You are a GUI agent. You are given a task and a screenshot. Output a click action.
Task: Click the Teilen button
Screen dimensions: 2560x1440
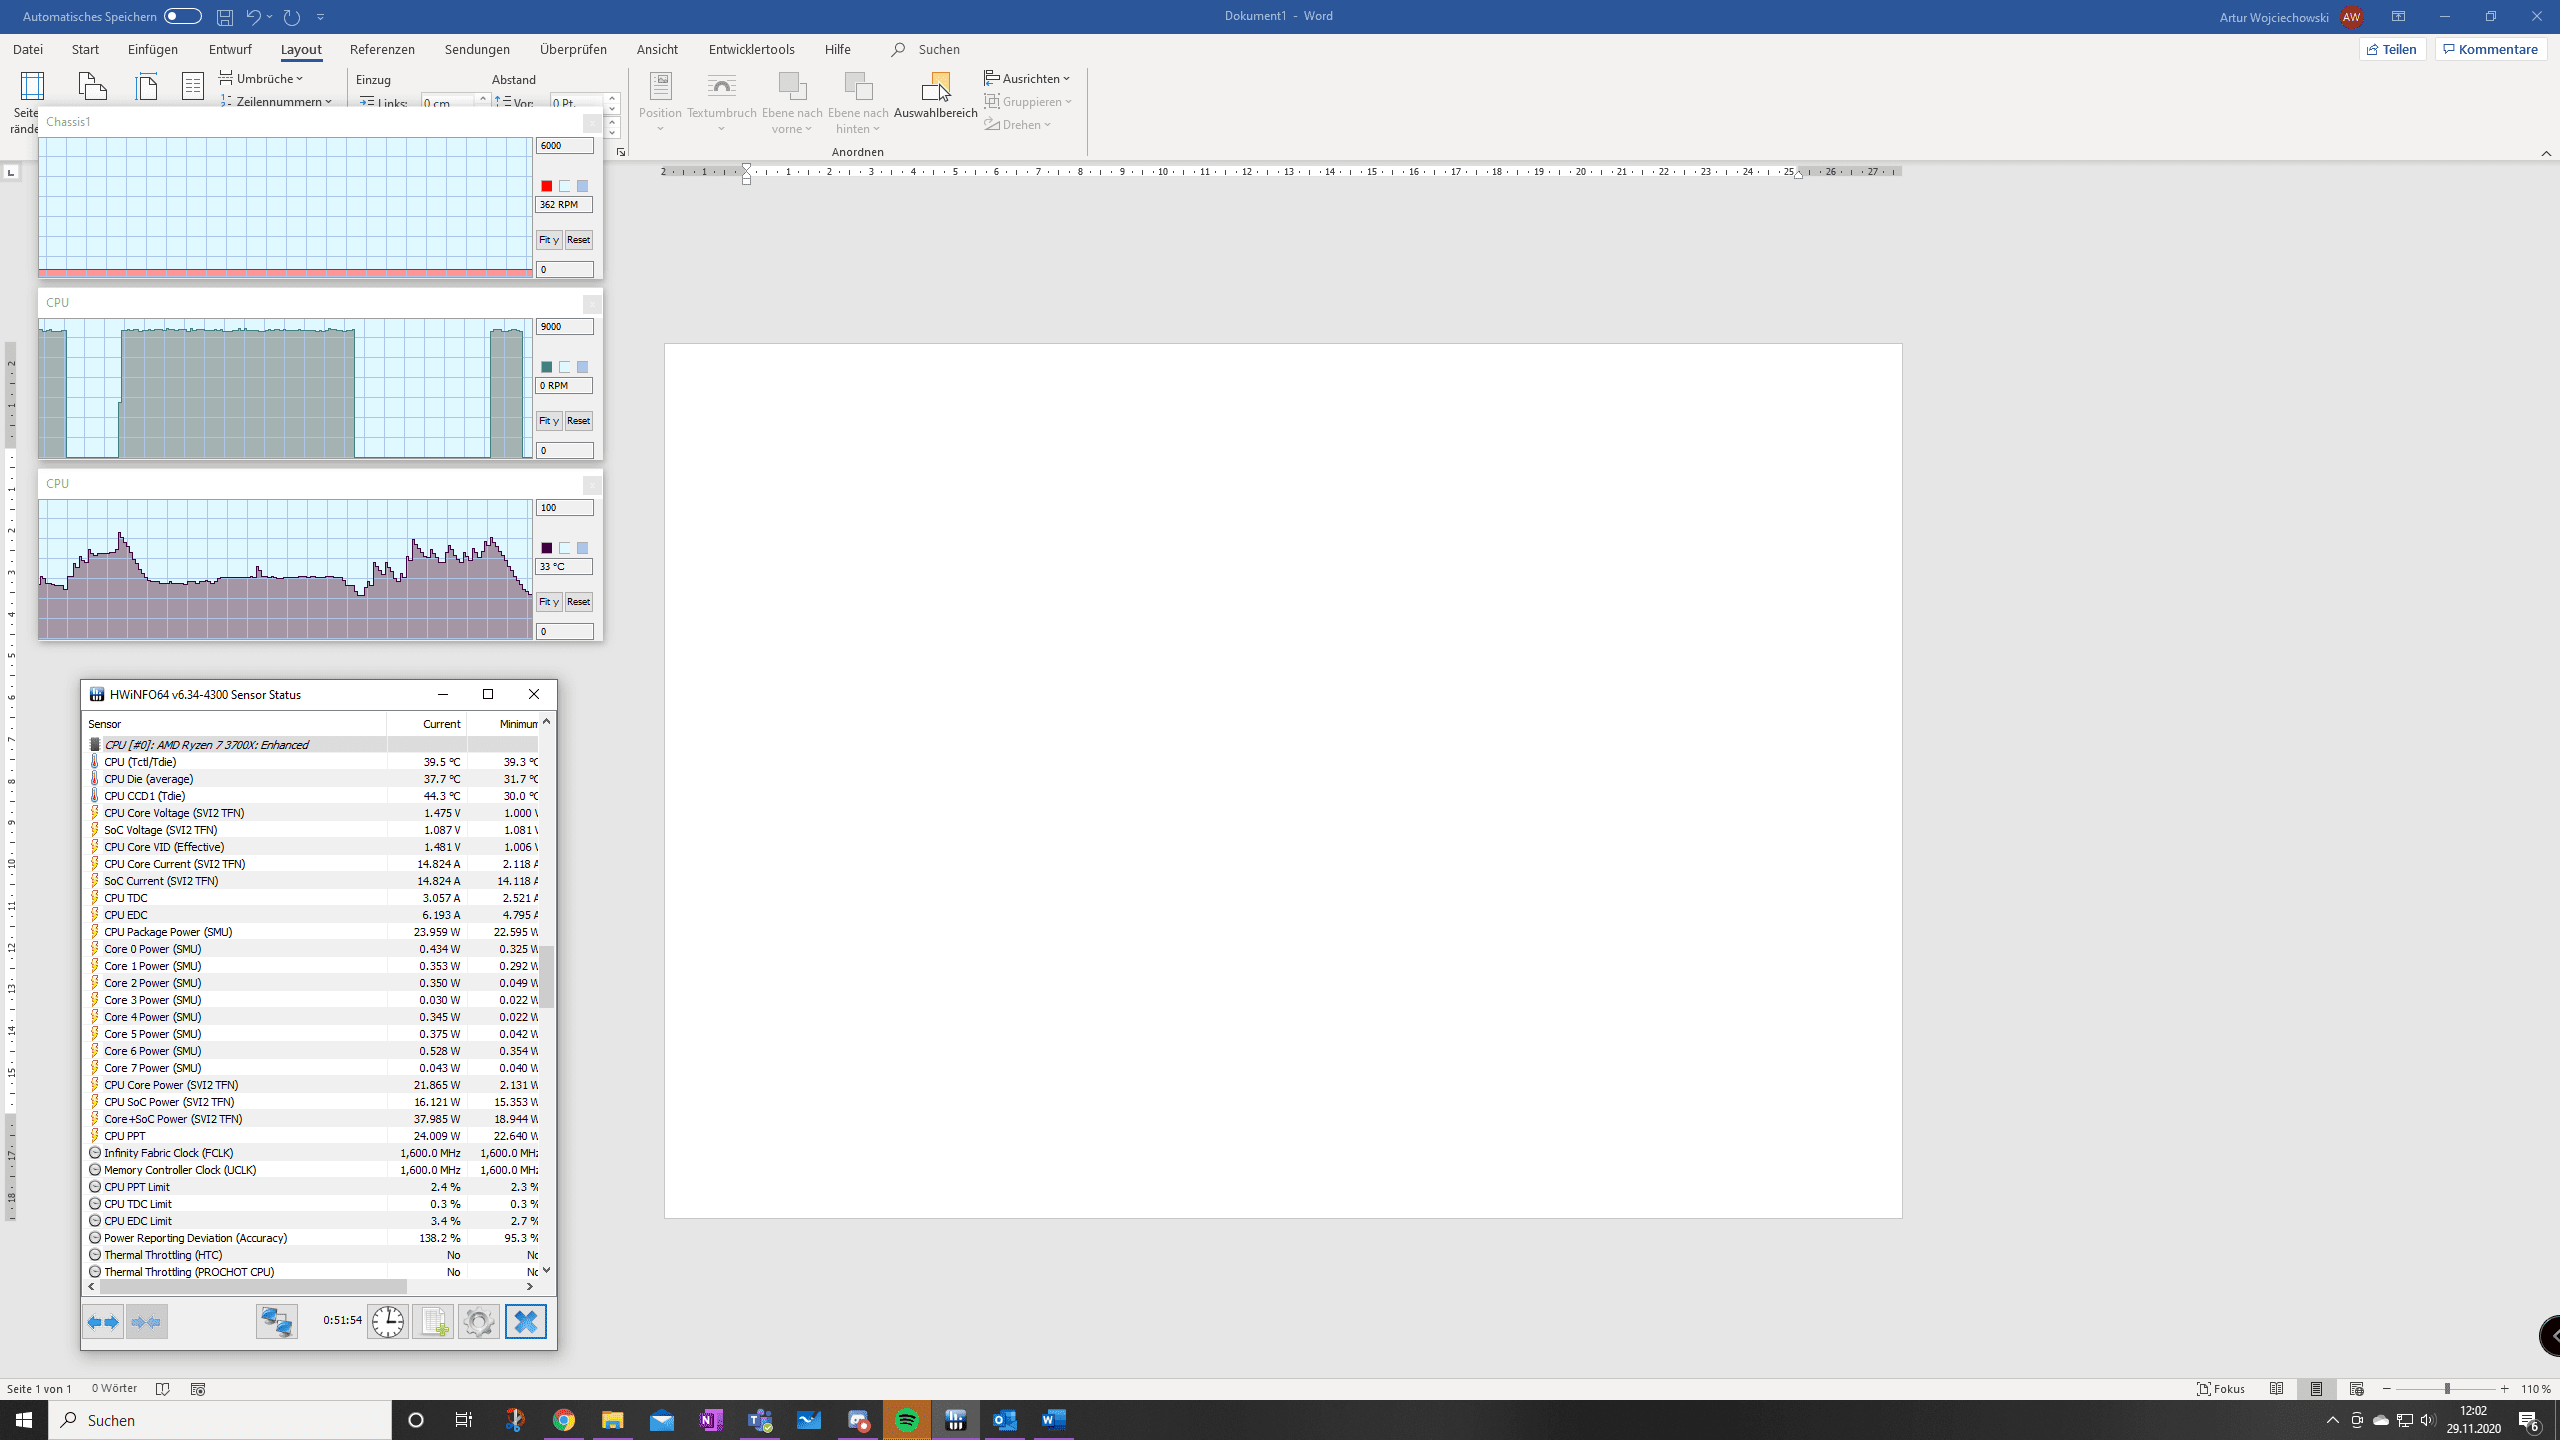click(2392, 49)
